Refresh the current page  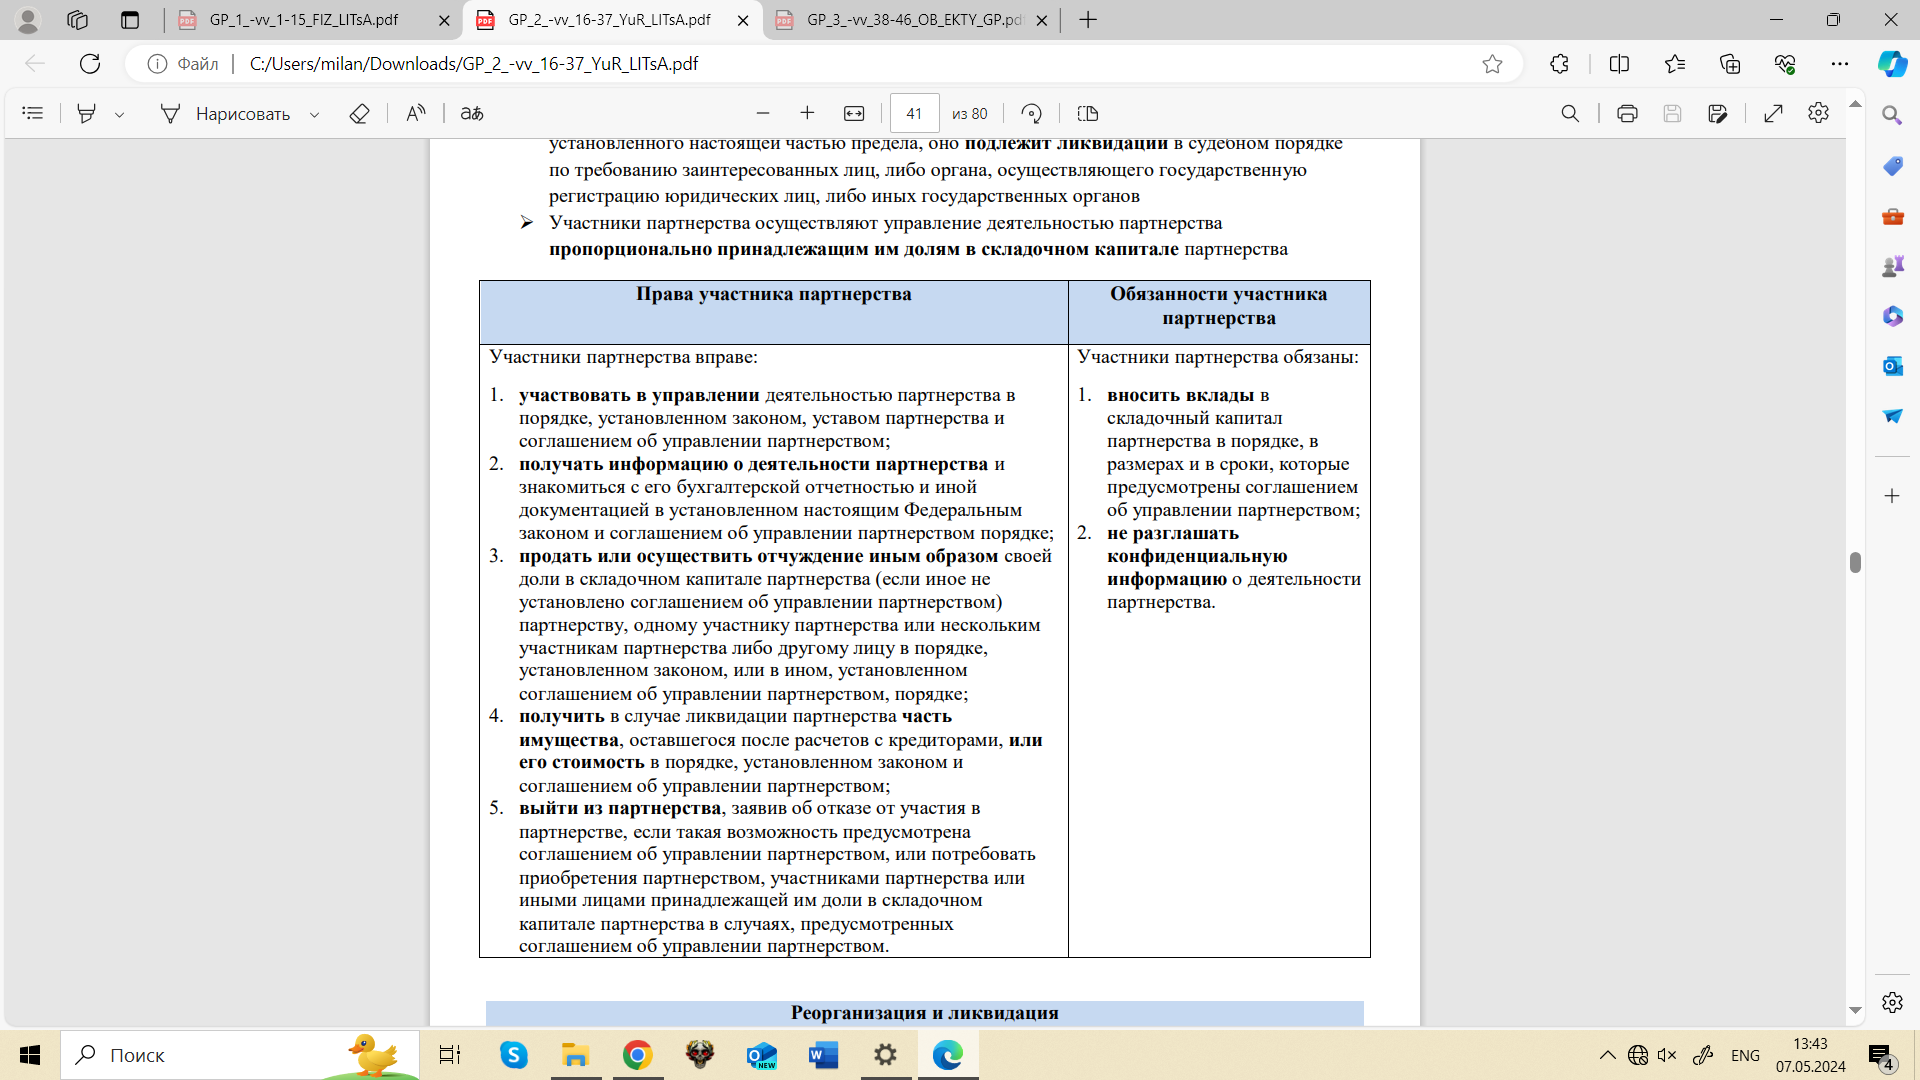(x=90, y=64)
